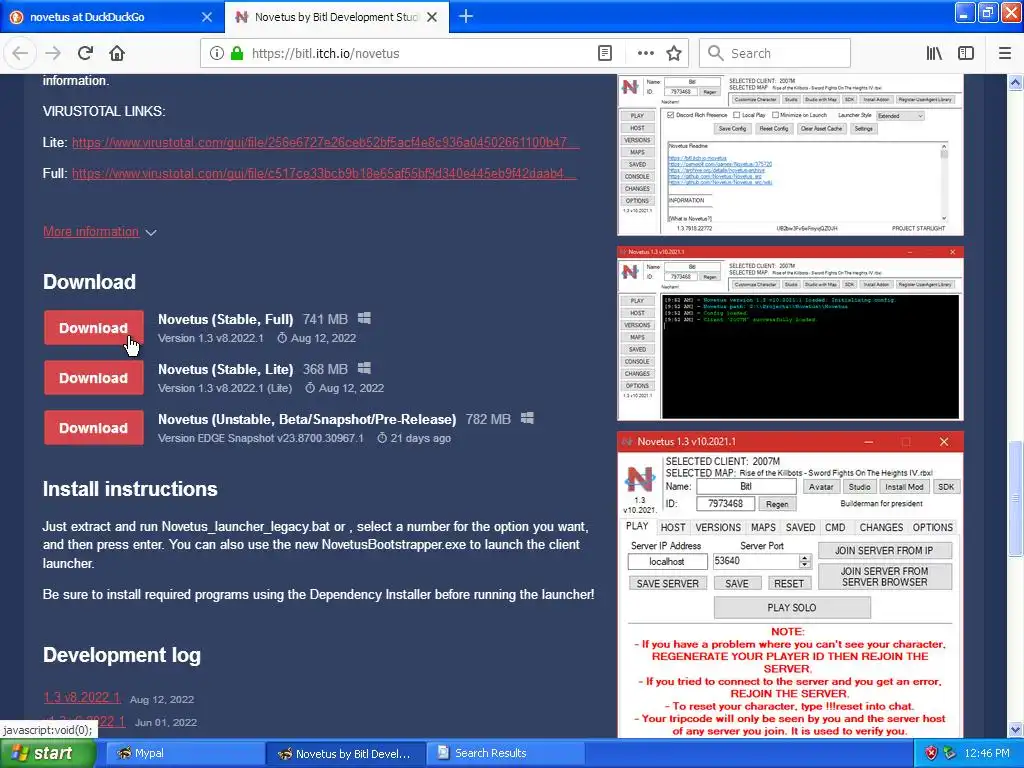The height and width of the screenshot is (768, 1024).
Task: Open the Windows Start menu
Action: click(48, 754)
